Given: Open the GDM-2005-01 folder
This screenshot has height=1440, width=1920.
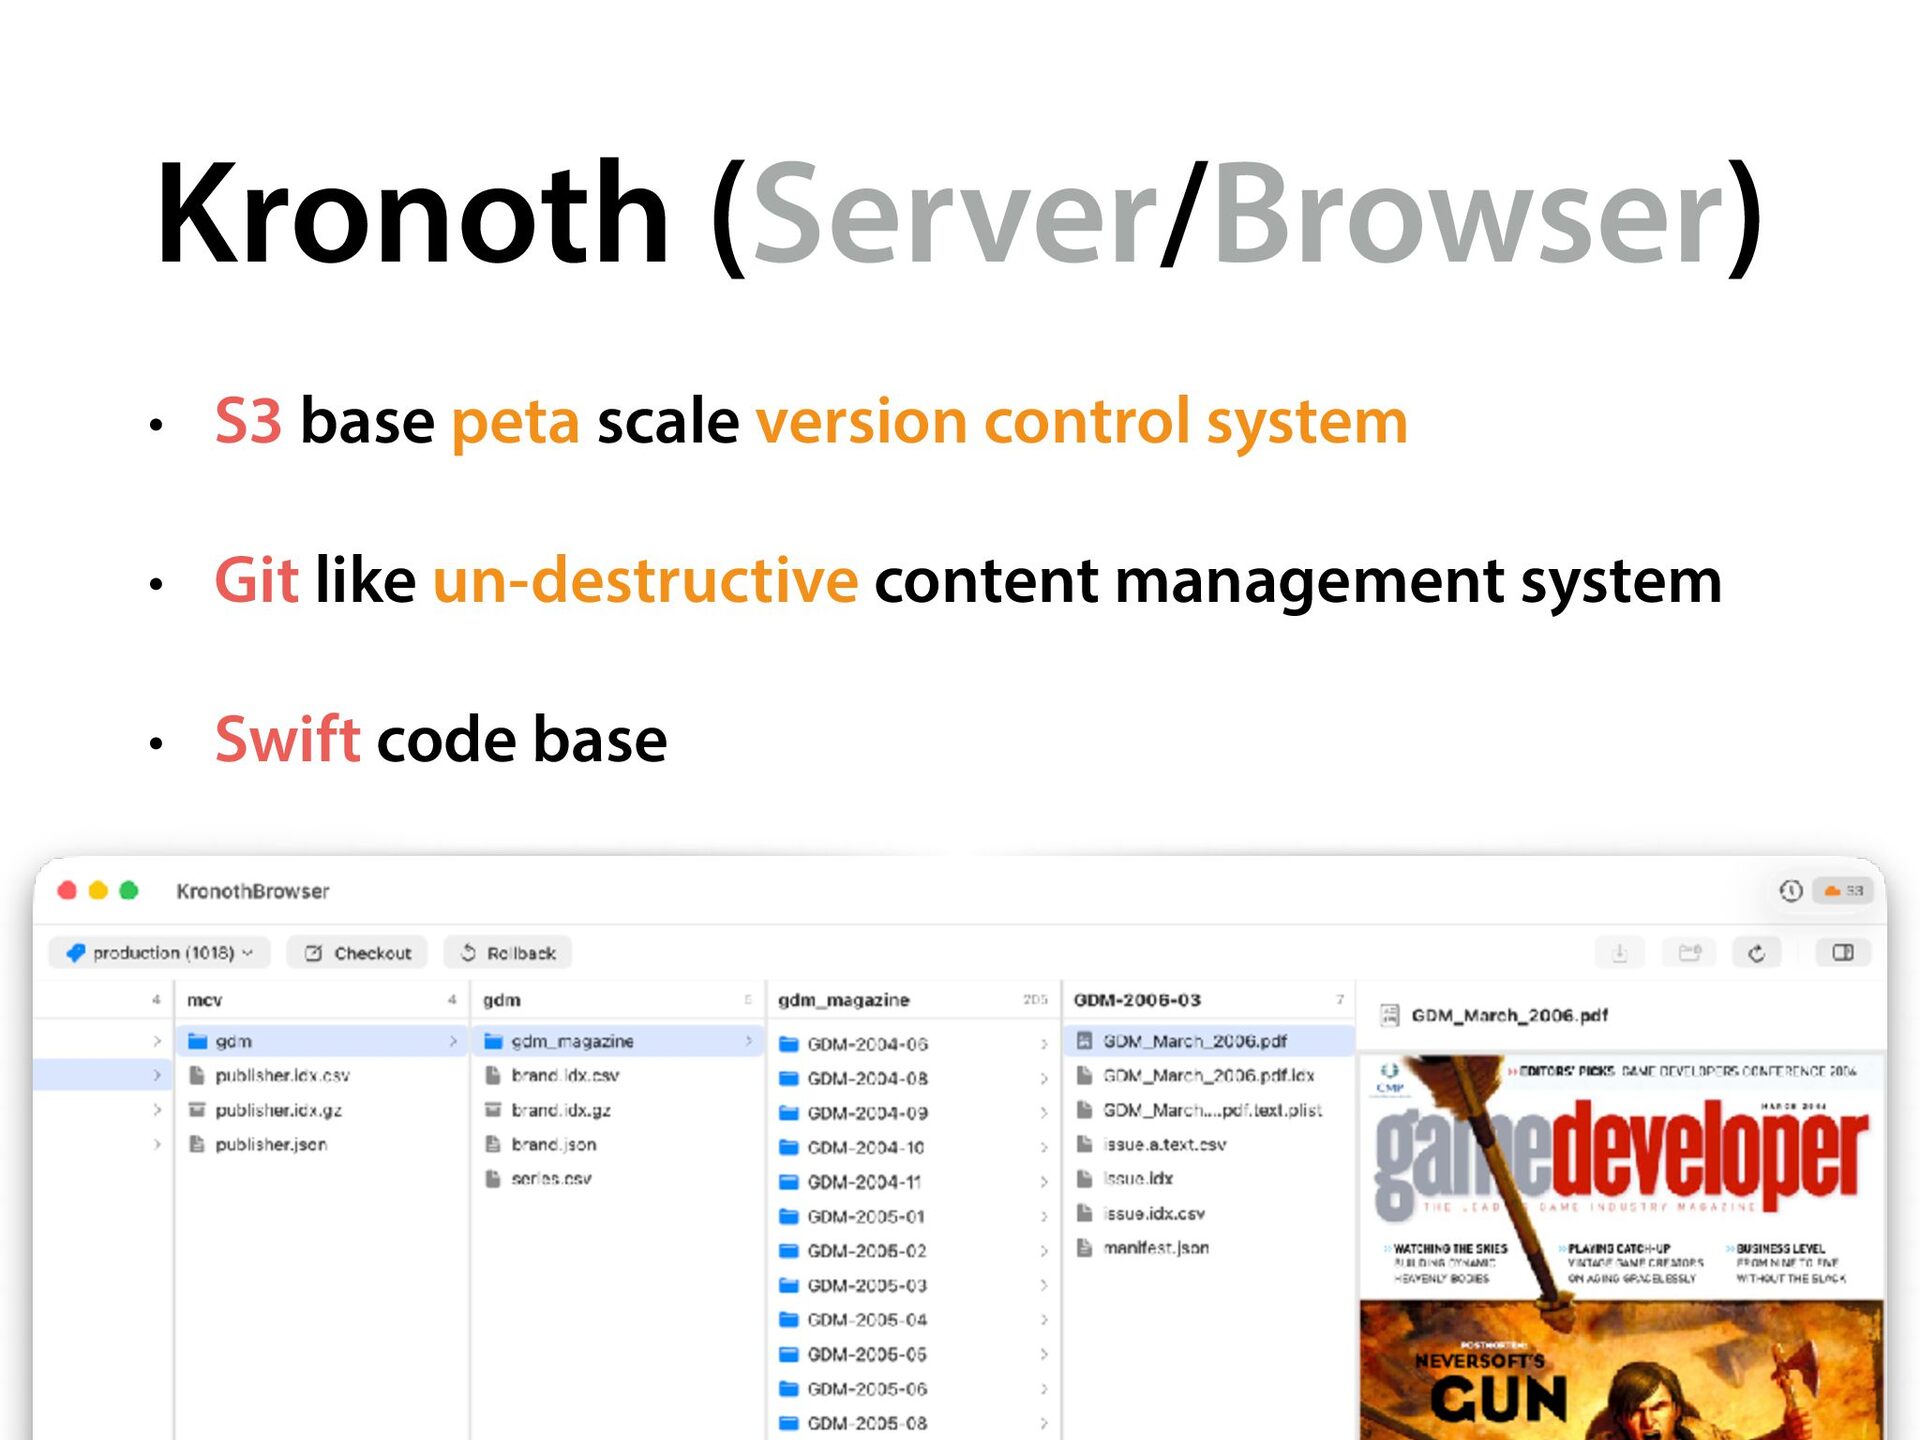Looking at the screenshot, I should click(866, 1217).
